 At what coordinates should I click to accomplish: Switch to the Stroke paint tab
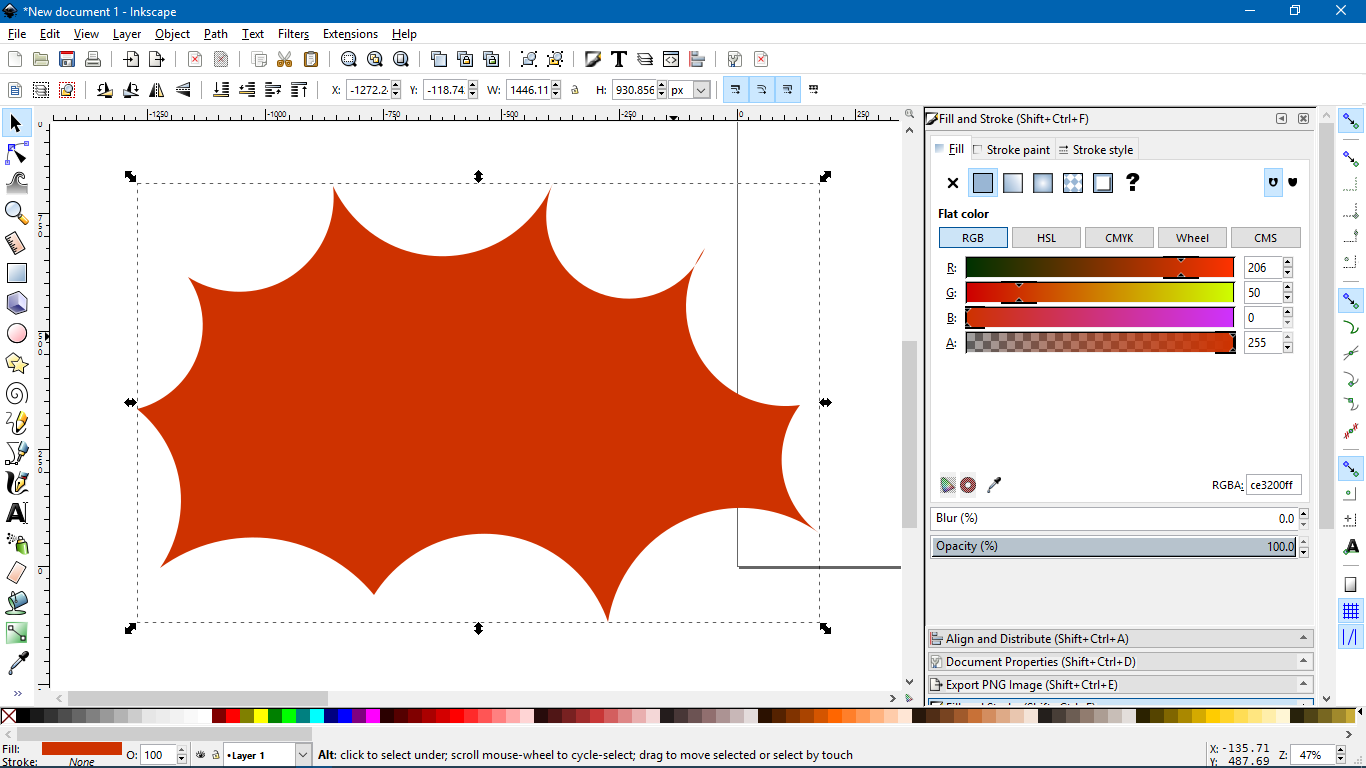point(1012,150)
